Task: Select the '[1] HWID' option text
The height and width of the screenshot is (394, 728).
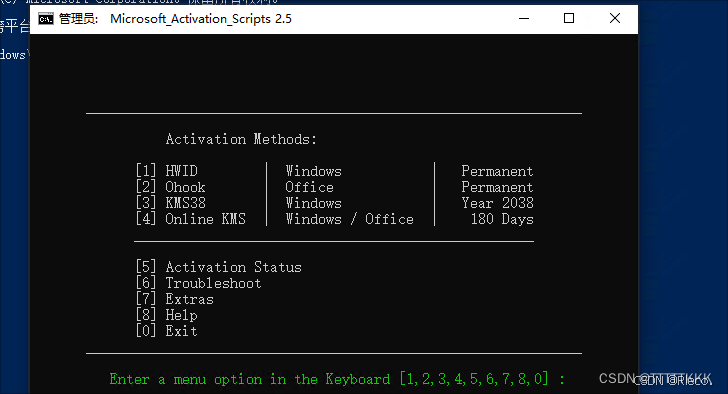Action: [167, 171]
